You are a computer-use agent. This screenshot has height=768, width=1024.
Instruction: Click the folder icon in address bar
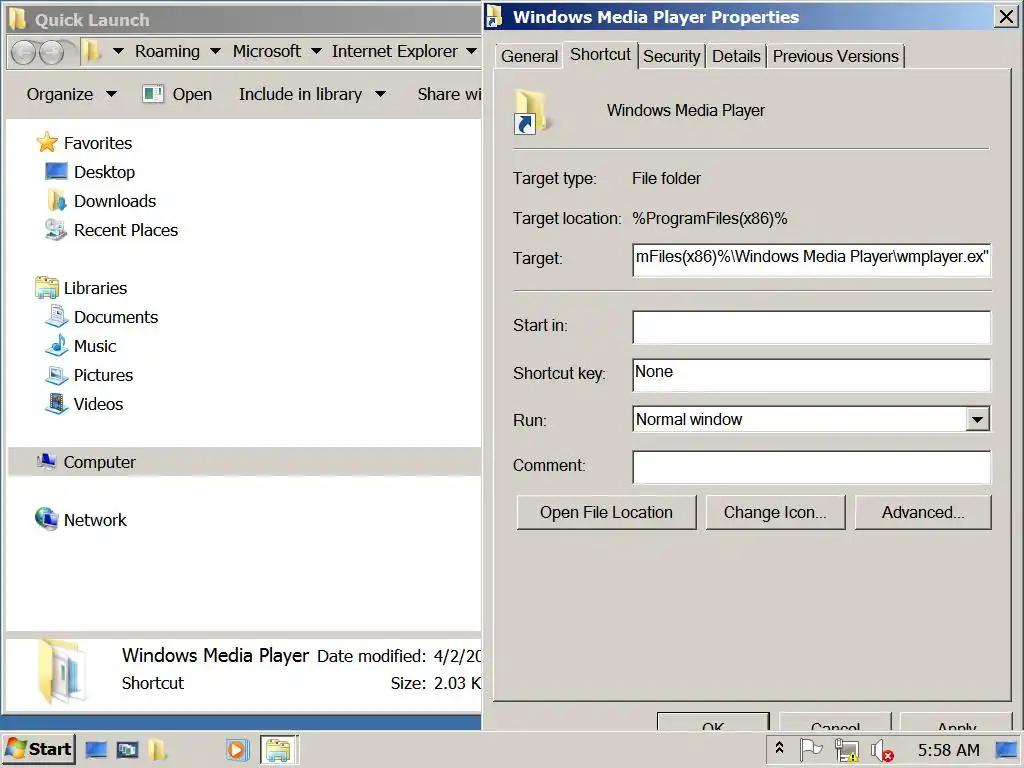coord(92,51)
